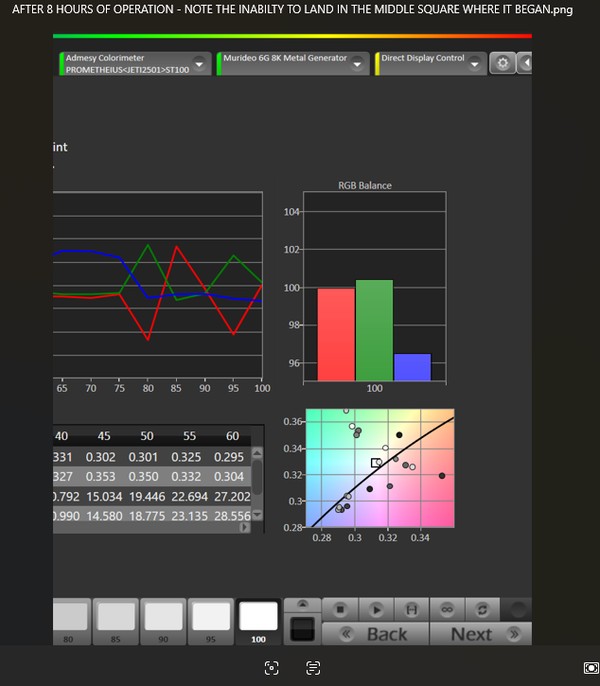Screen dimensions: 600x686
Task: Select the 100 percent white swatch
Action: pos(258,622)
